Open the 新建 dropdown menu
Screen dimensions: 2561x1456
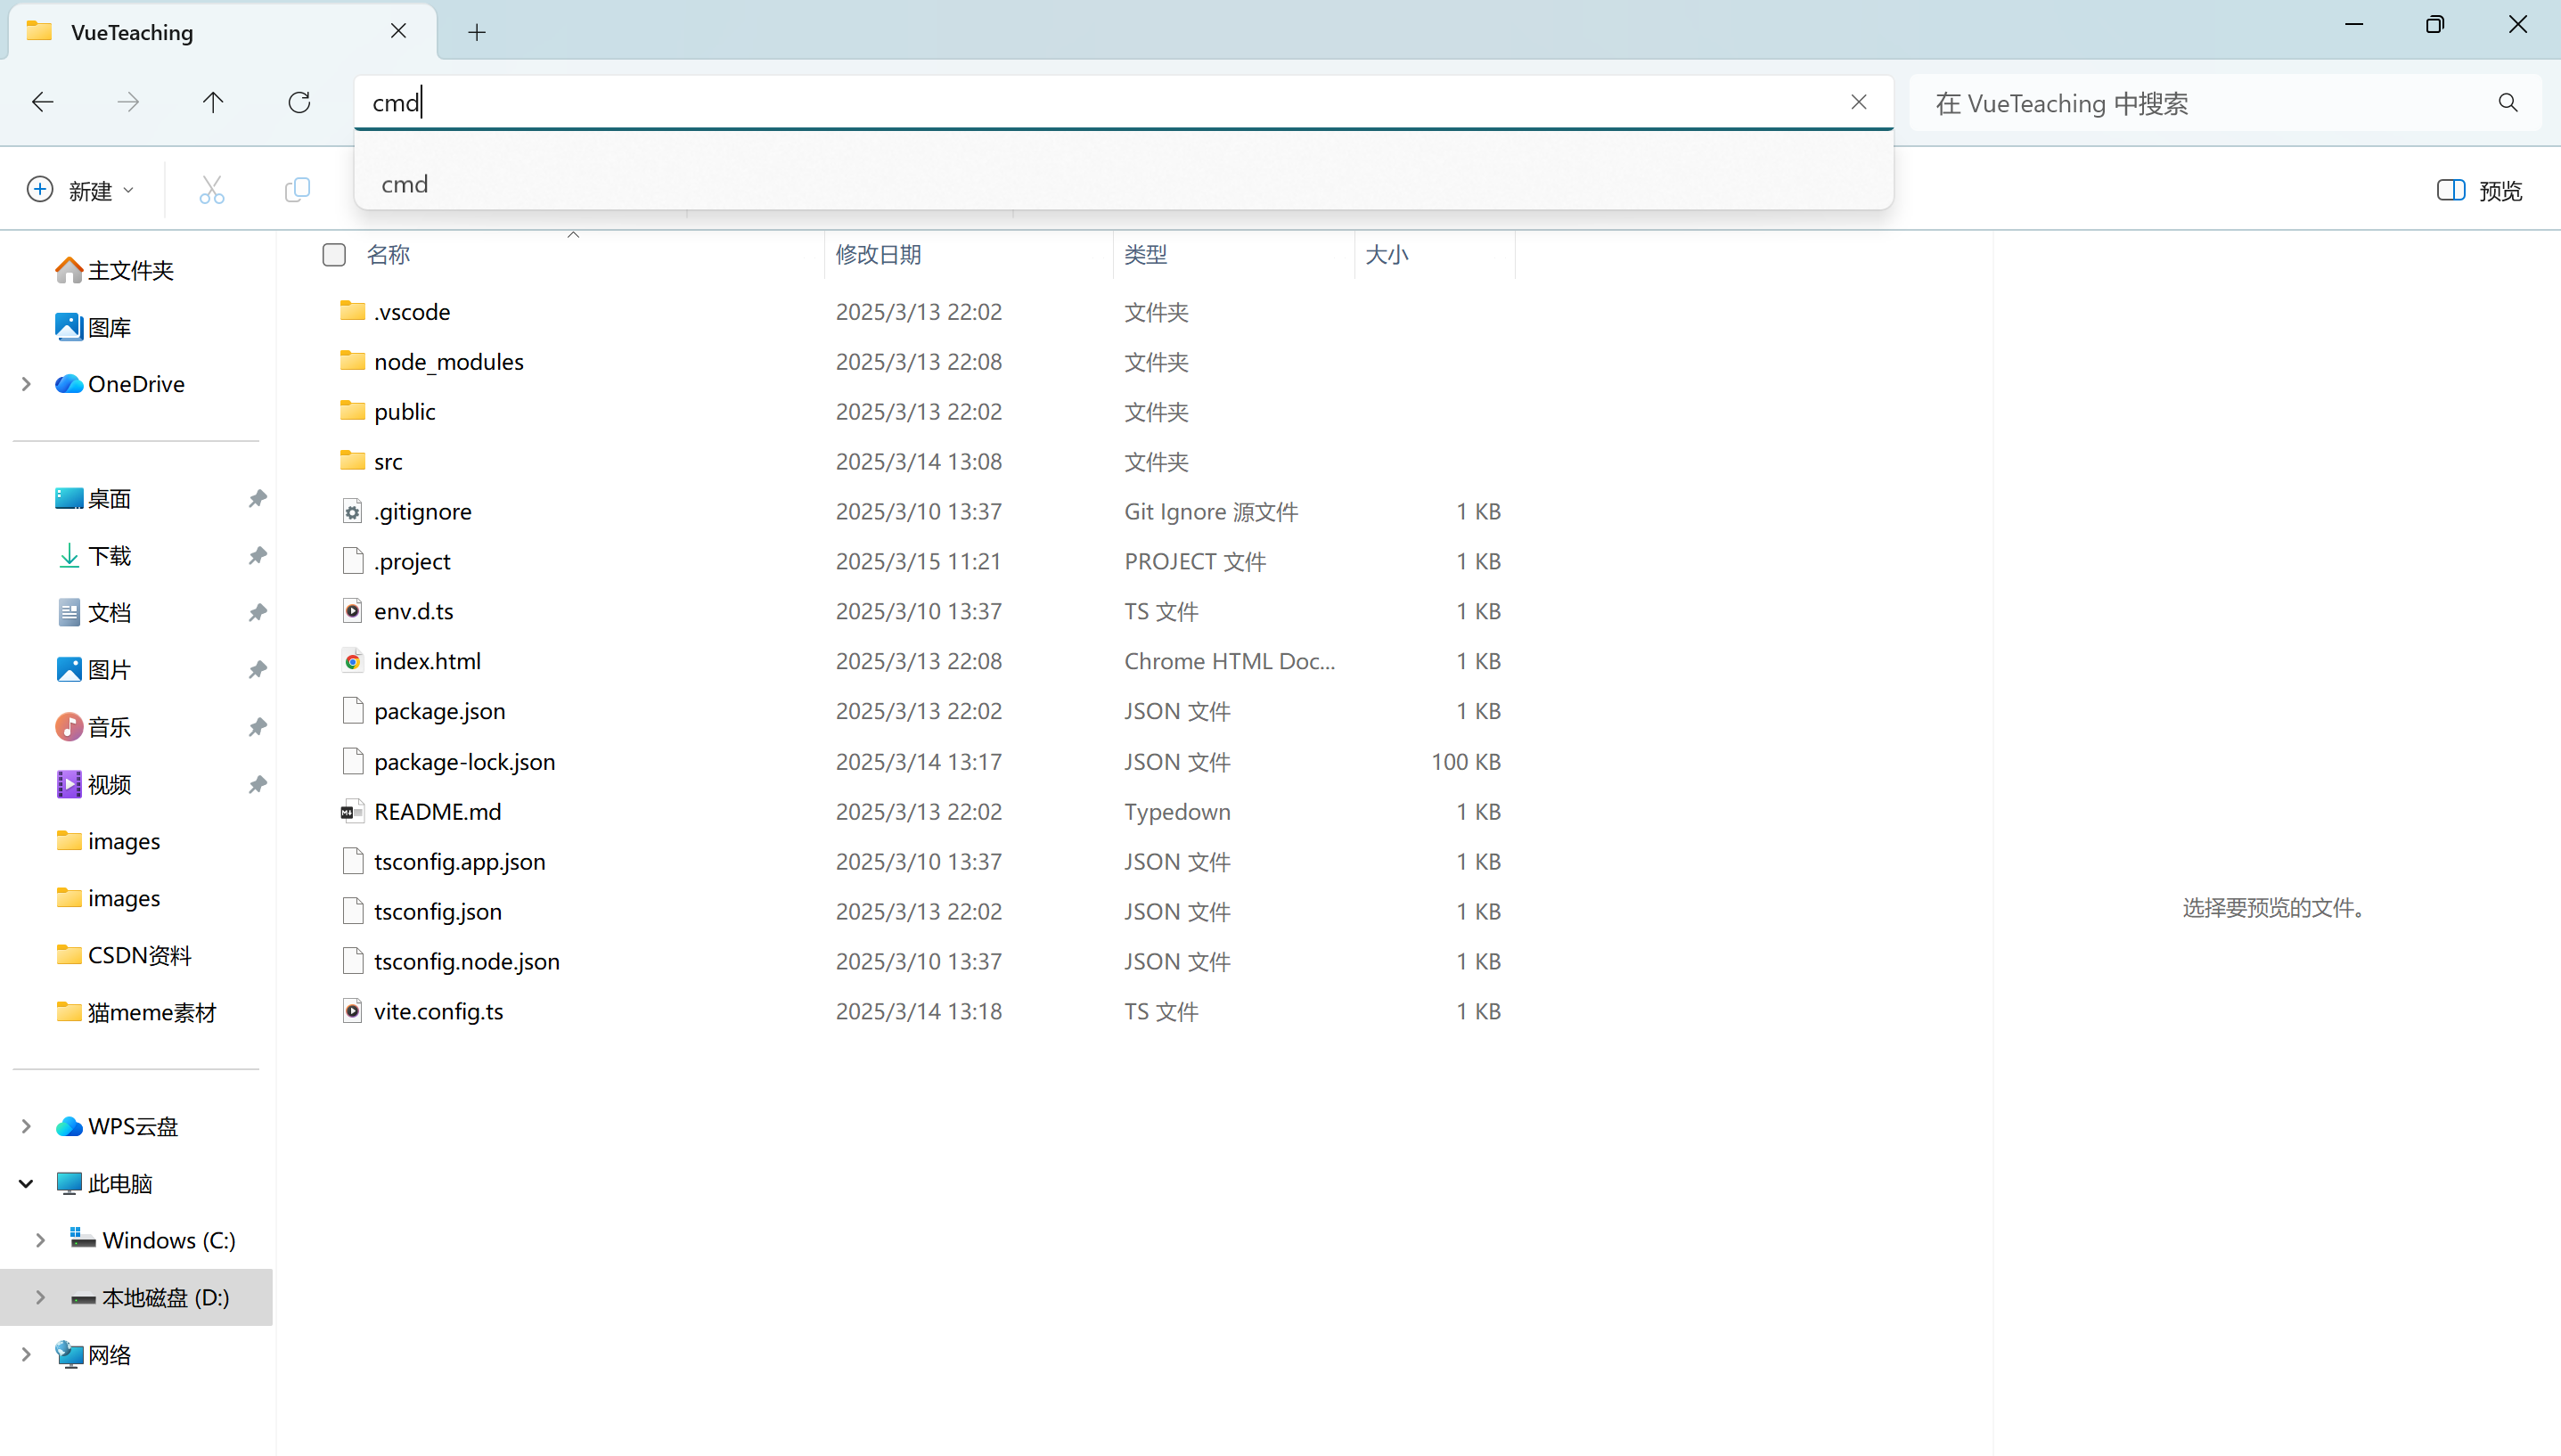(x=81, y=190)
